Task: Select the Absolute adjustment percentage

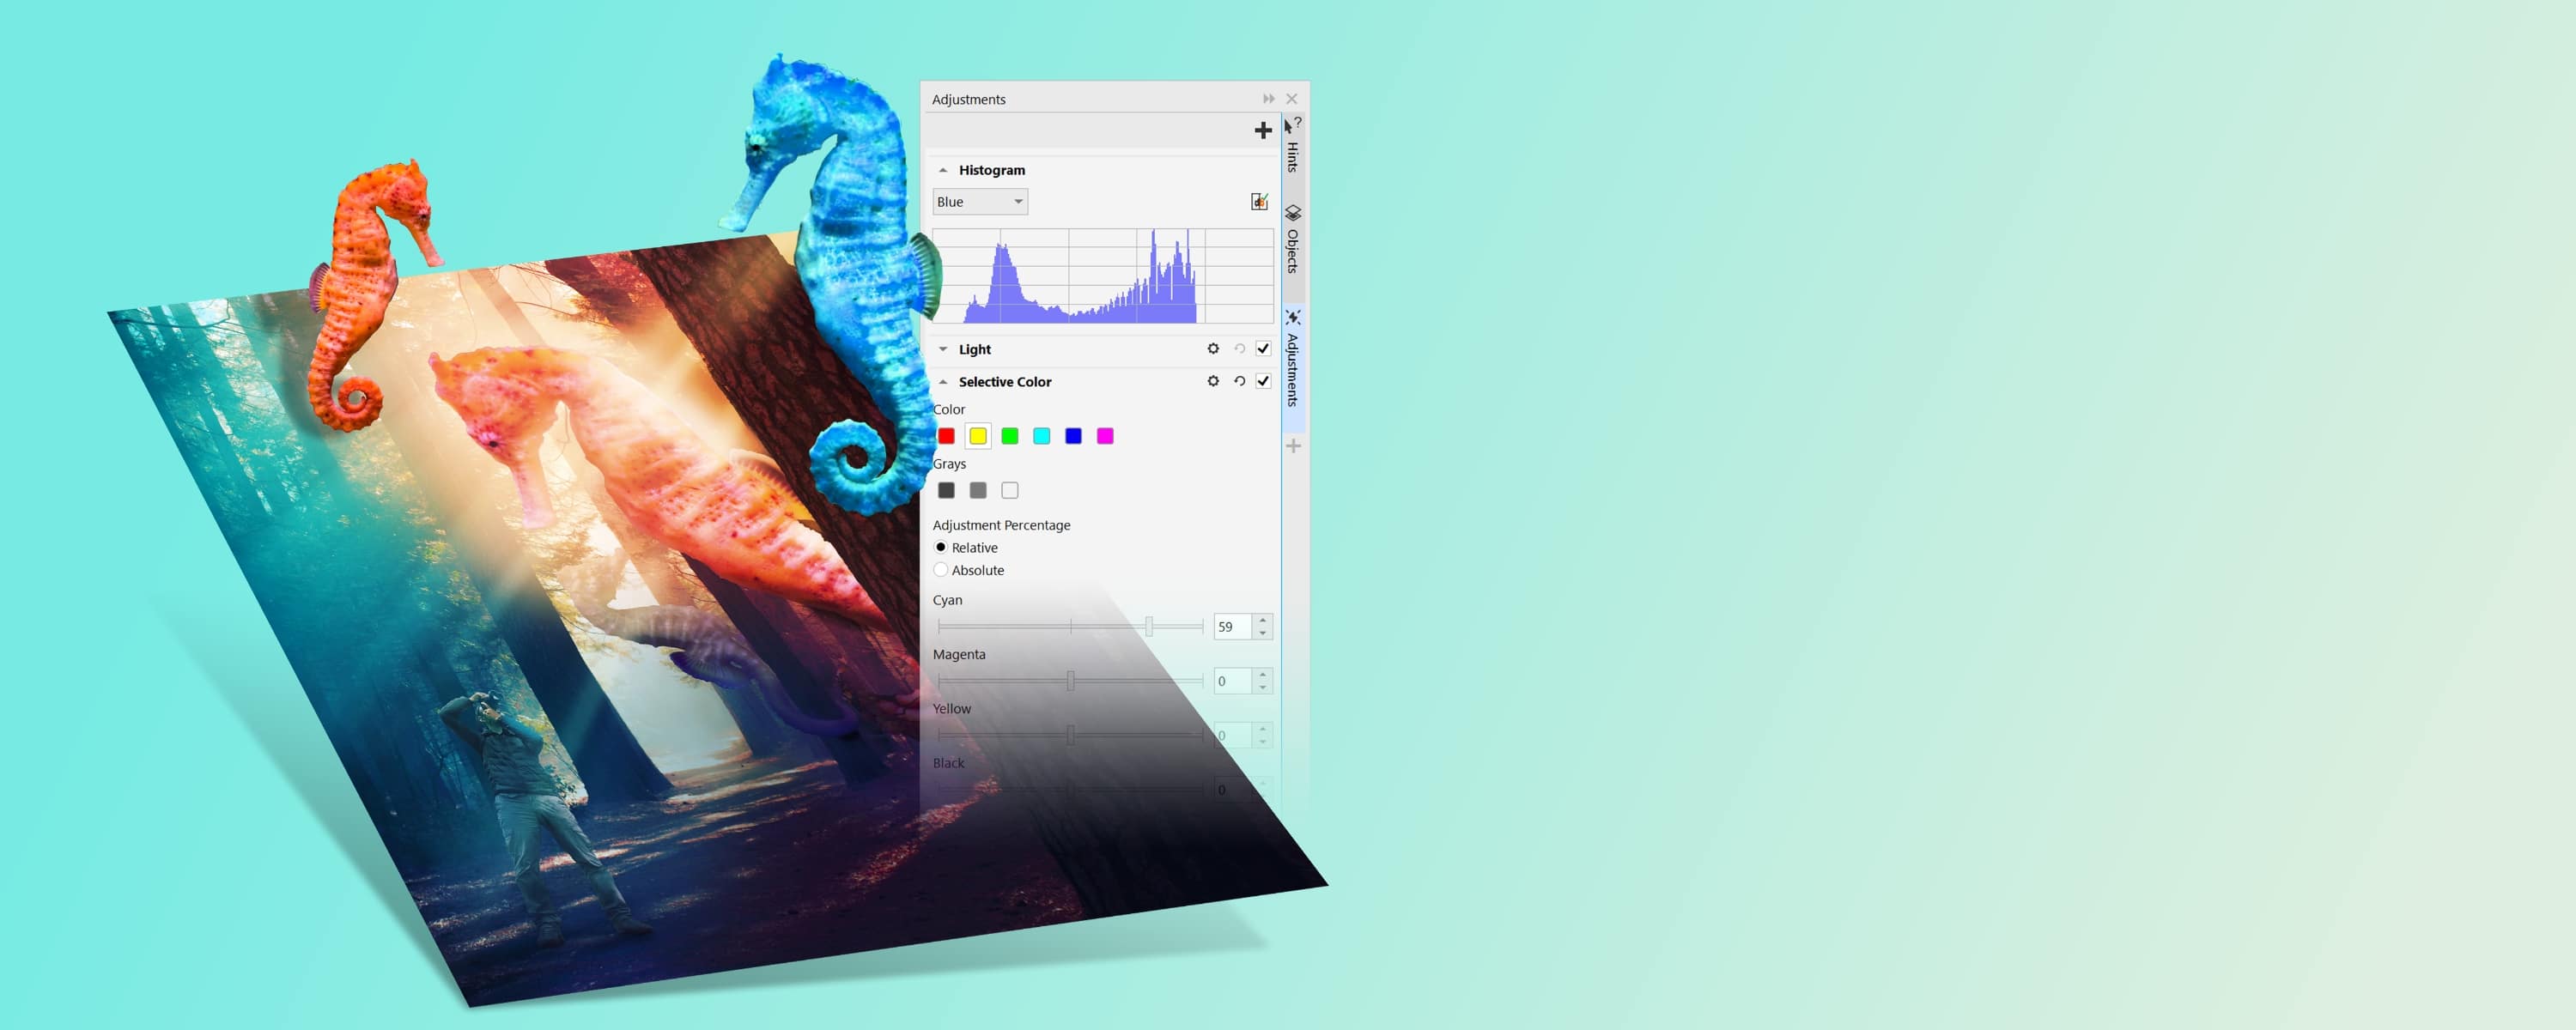Action: point(941,570)
